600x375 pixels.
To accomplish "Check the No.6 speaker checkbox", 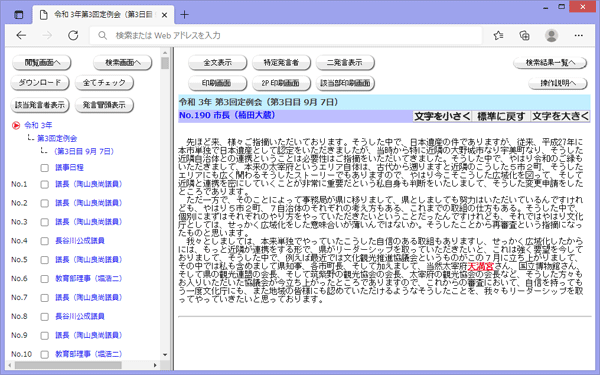I will click(x=45, y=279).
